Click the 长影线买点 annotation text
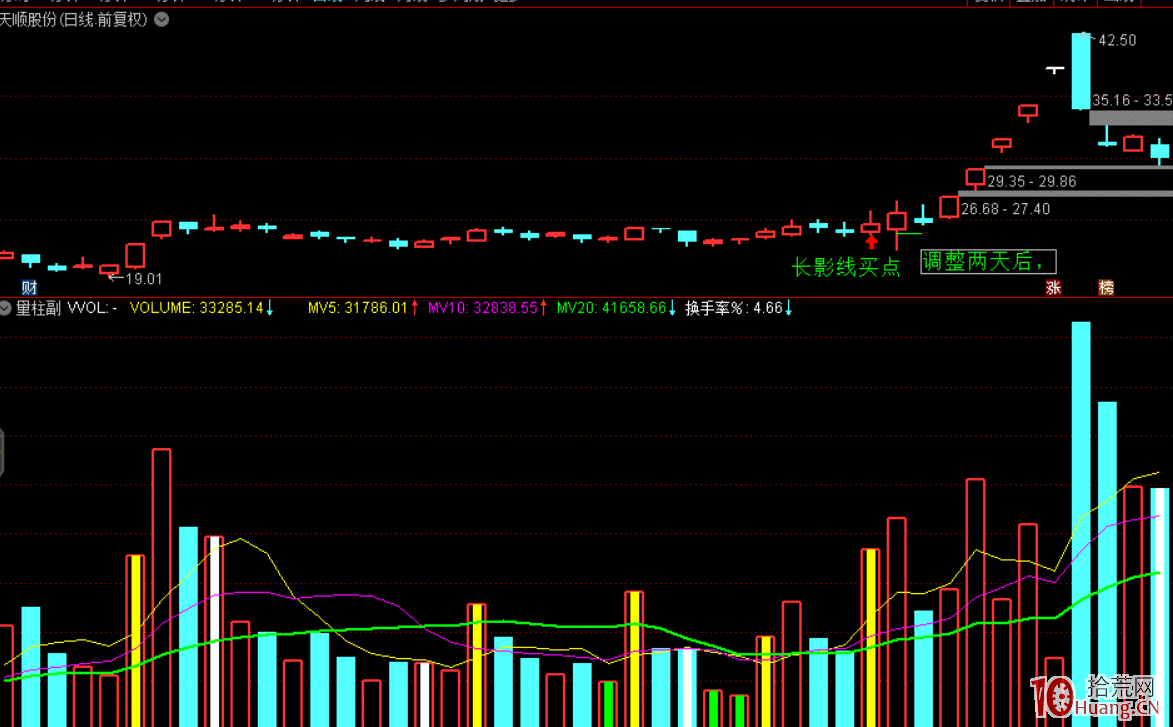1173x727 pixels. coord(846,267)
